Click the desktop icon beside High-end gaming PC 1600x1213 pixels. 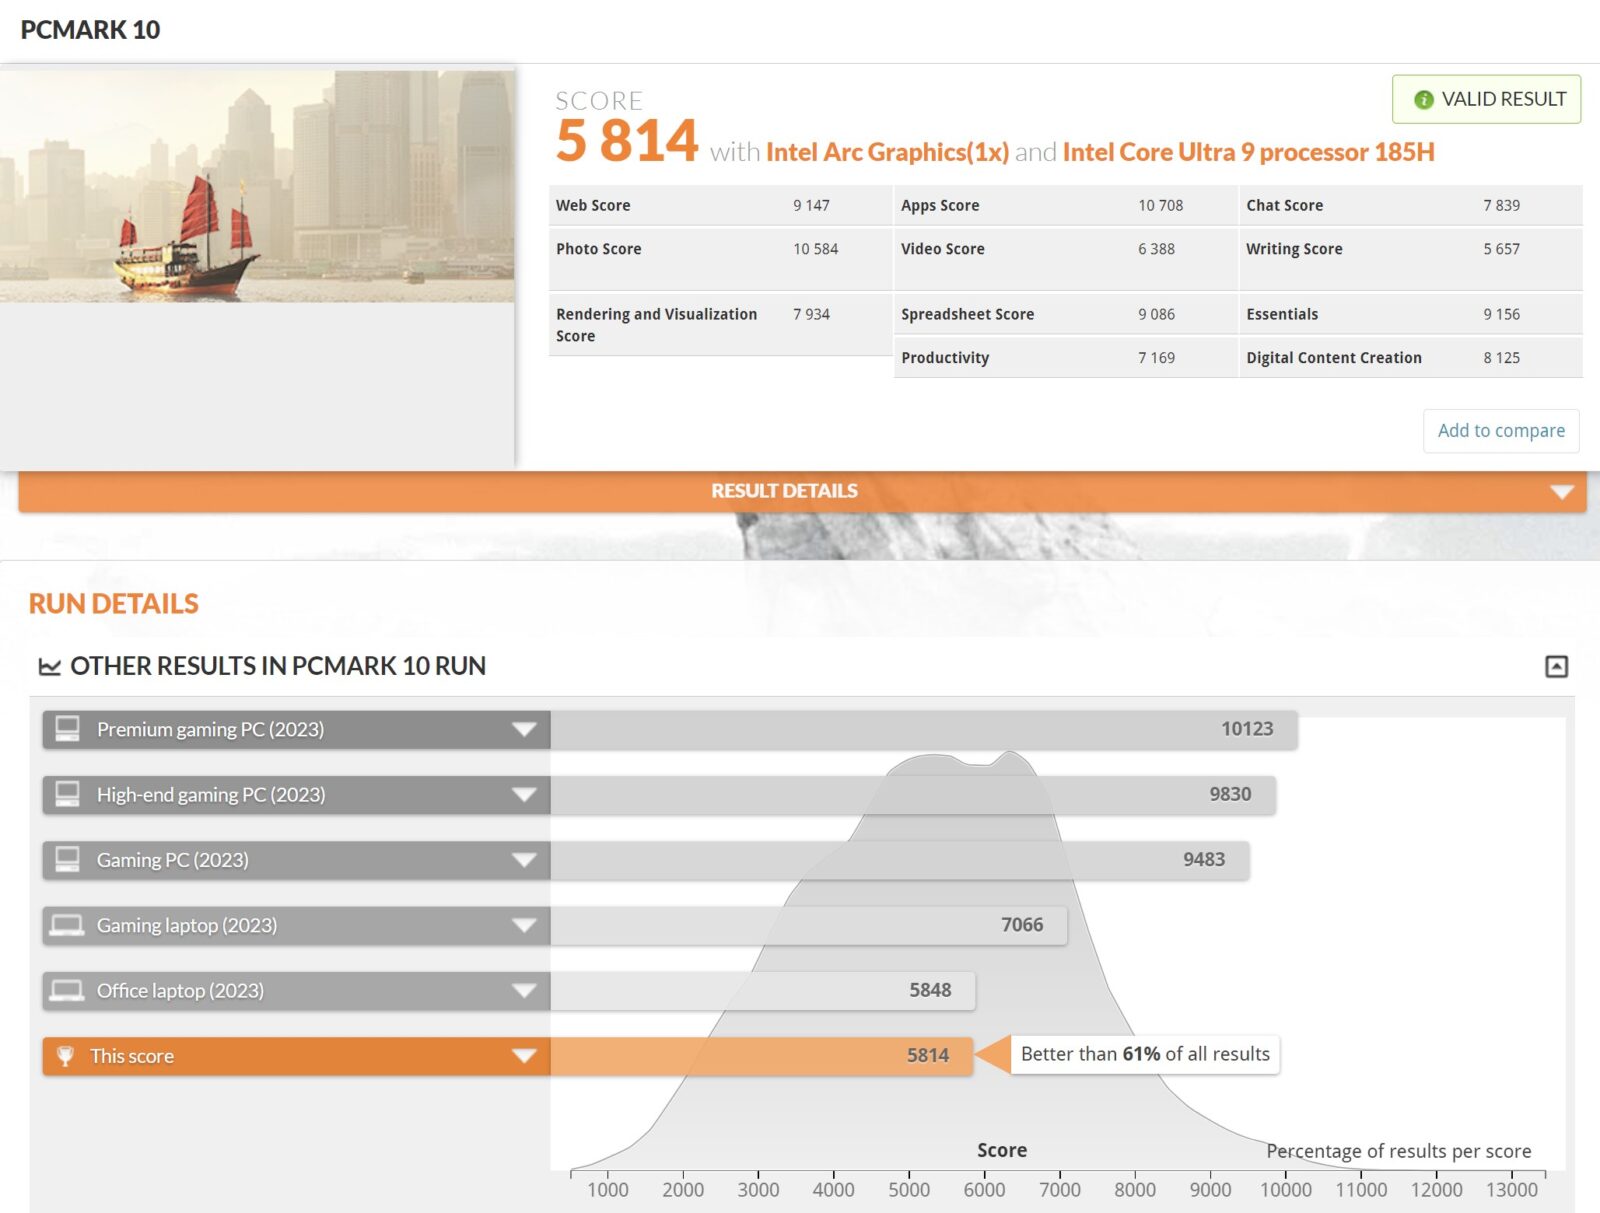67,794
